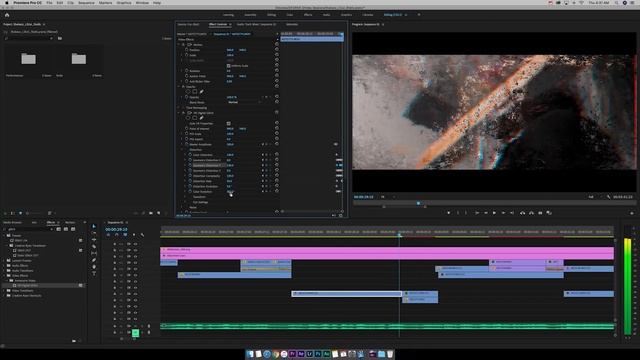Reset the Motion effect
This screenshot has width=640, height=360.
click(x=277, y=44)
